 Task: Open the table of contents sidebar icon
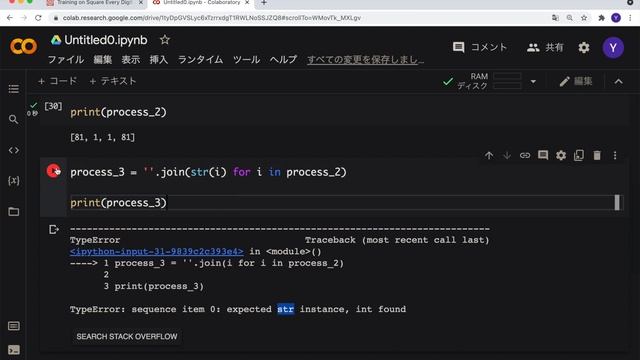[13, 89]
